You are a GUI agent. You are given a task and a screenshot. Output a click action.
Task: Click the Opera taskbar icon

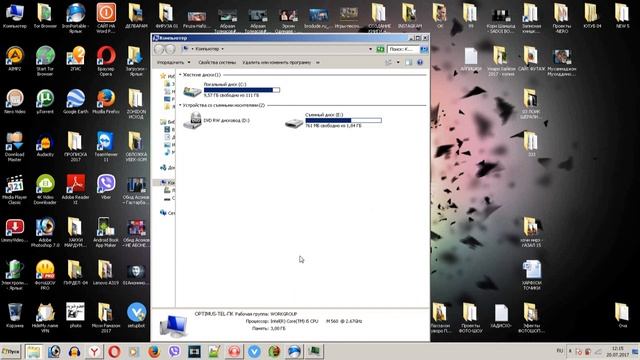[x=114, y=351]
